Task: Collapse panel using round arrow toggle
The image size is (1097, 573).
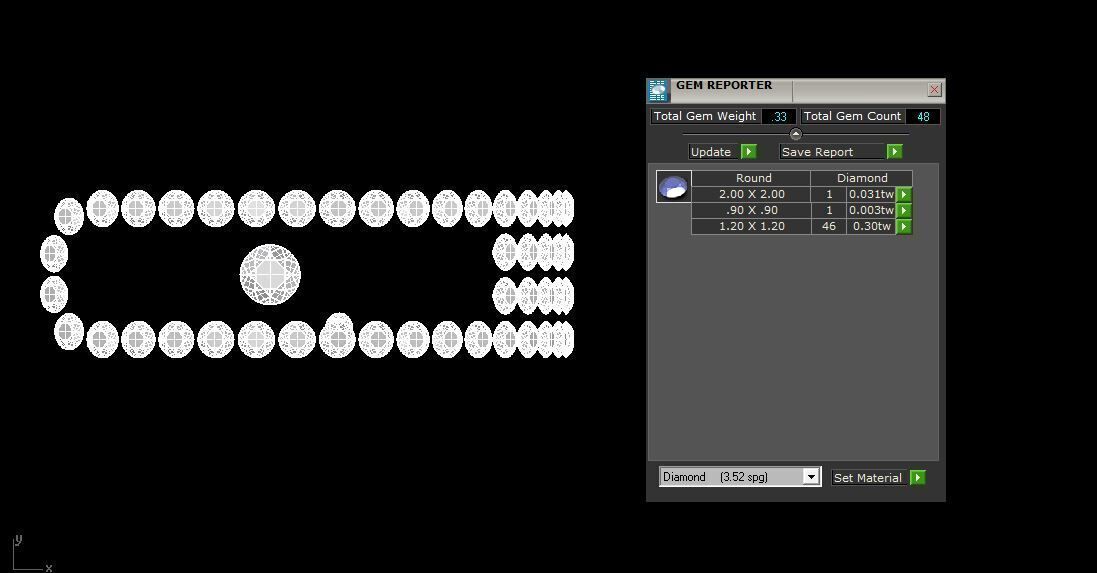Action: (795, 134)
